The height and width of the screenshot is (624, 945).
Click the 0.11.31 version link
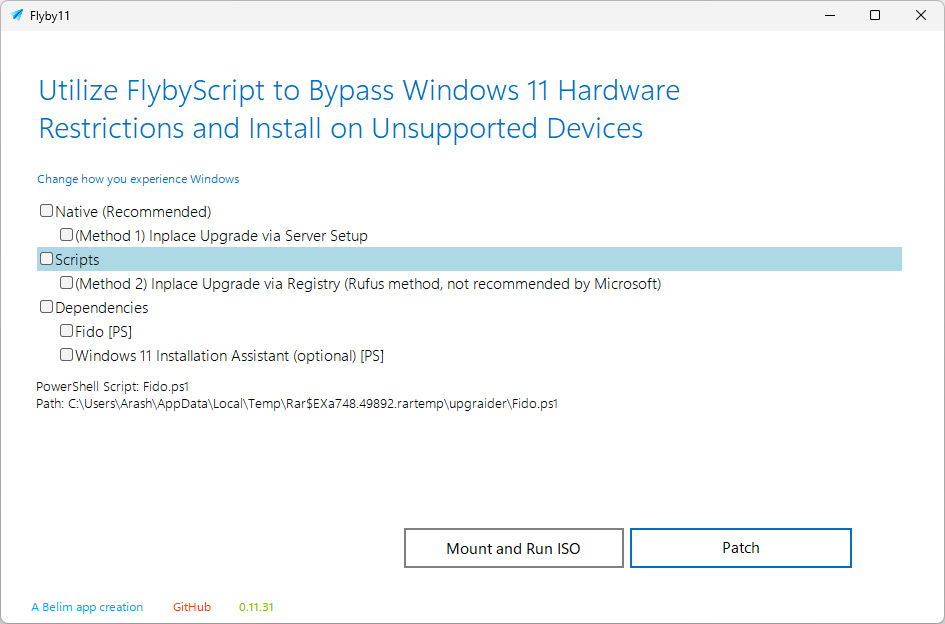point(256,607)
